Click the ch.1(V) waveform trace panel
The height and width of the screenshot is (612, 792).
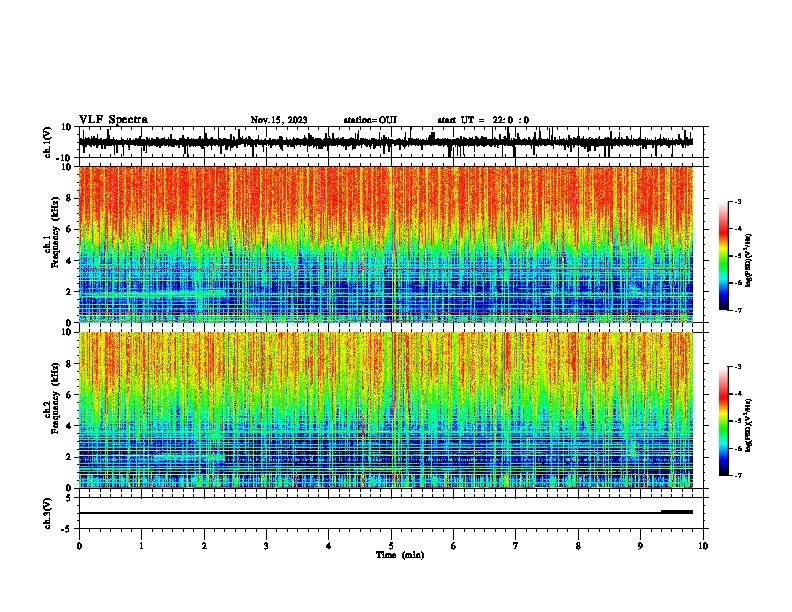(391, 142)
